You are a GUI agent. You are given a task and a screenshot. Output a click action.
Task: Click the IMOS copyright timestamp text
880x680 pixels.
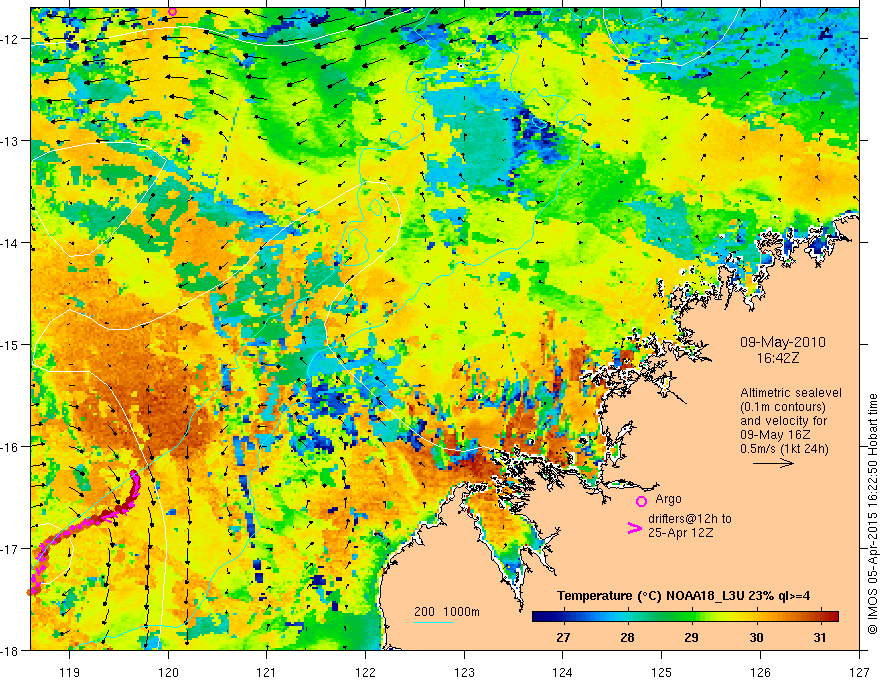pos(873,514)
